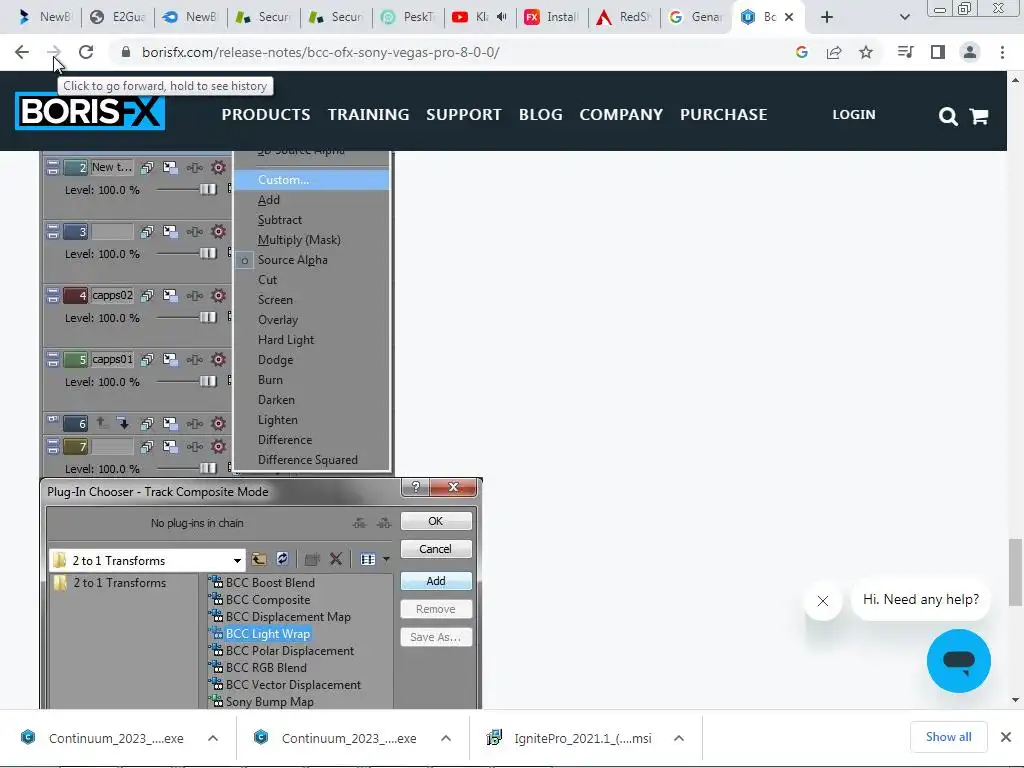The height and width of the screenshot is (768, 1024).
Task: Open the view mode icon in chooser
Action: point(368,560)
